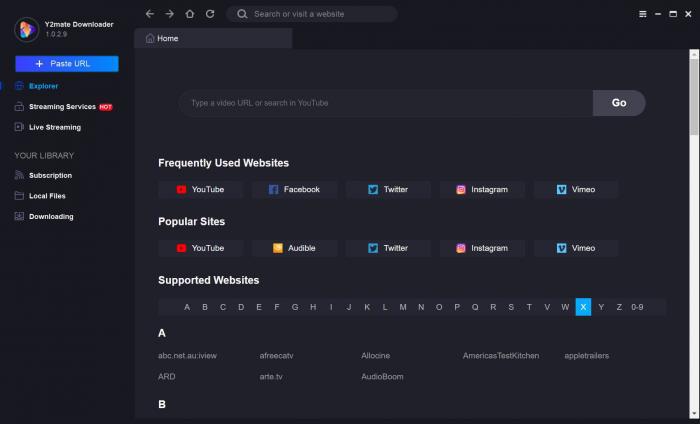Jump to letter K in alphabet index
The width and height of the screenshot is (700, 424).
pyautogui.click(x=367, y=307)
